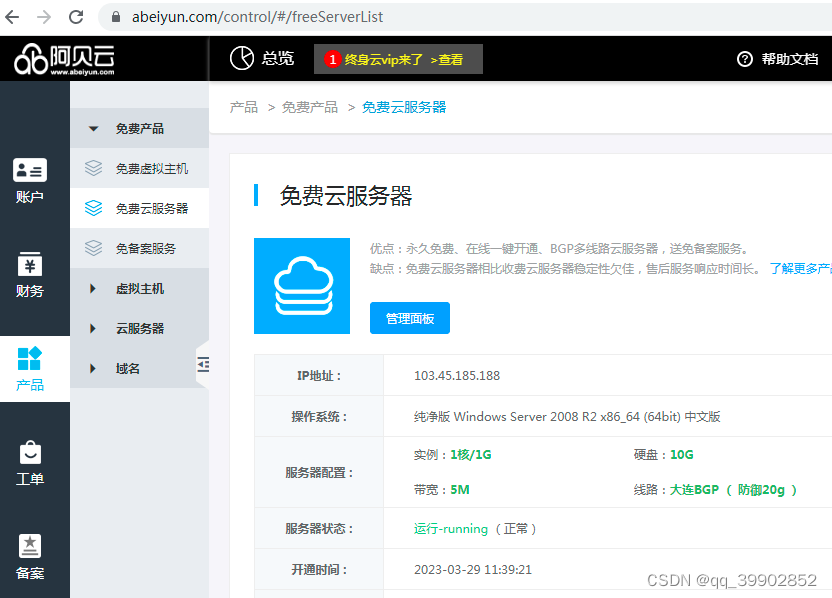Open 帮助文档 help documents
Viewport: 832px width, 598px height.
click(790, 59)
